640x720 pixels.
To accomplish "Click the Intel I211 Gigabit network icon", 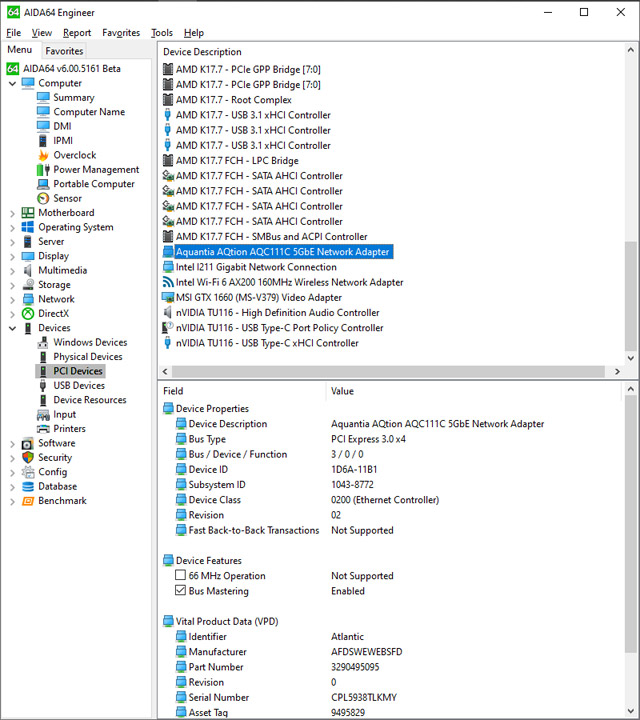I will coord(168,267).
